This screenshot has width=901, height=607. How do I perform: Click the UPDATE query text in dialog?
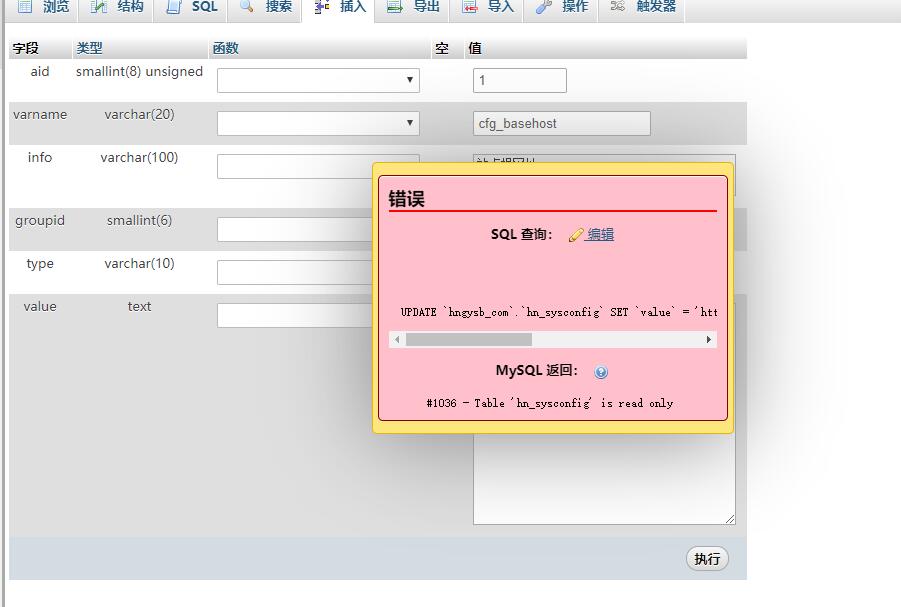pyautogui.click(x=559, y=312)
